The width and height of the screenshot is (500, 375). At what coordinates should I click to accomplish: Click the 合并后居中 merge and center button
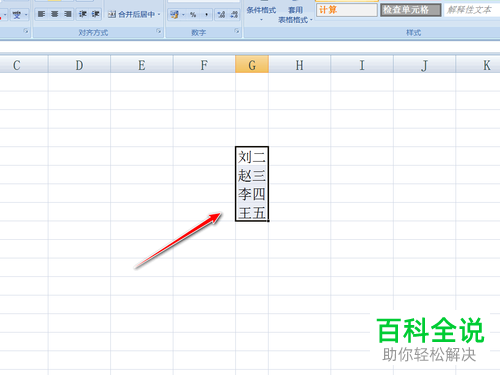131,14
